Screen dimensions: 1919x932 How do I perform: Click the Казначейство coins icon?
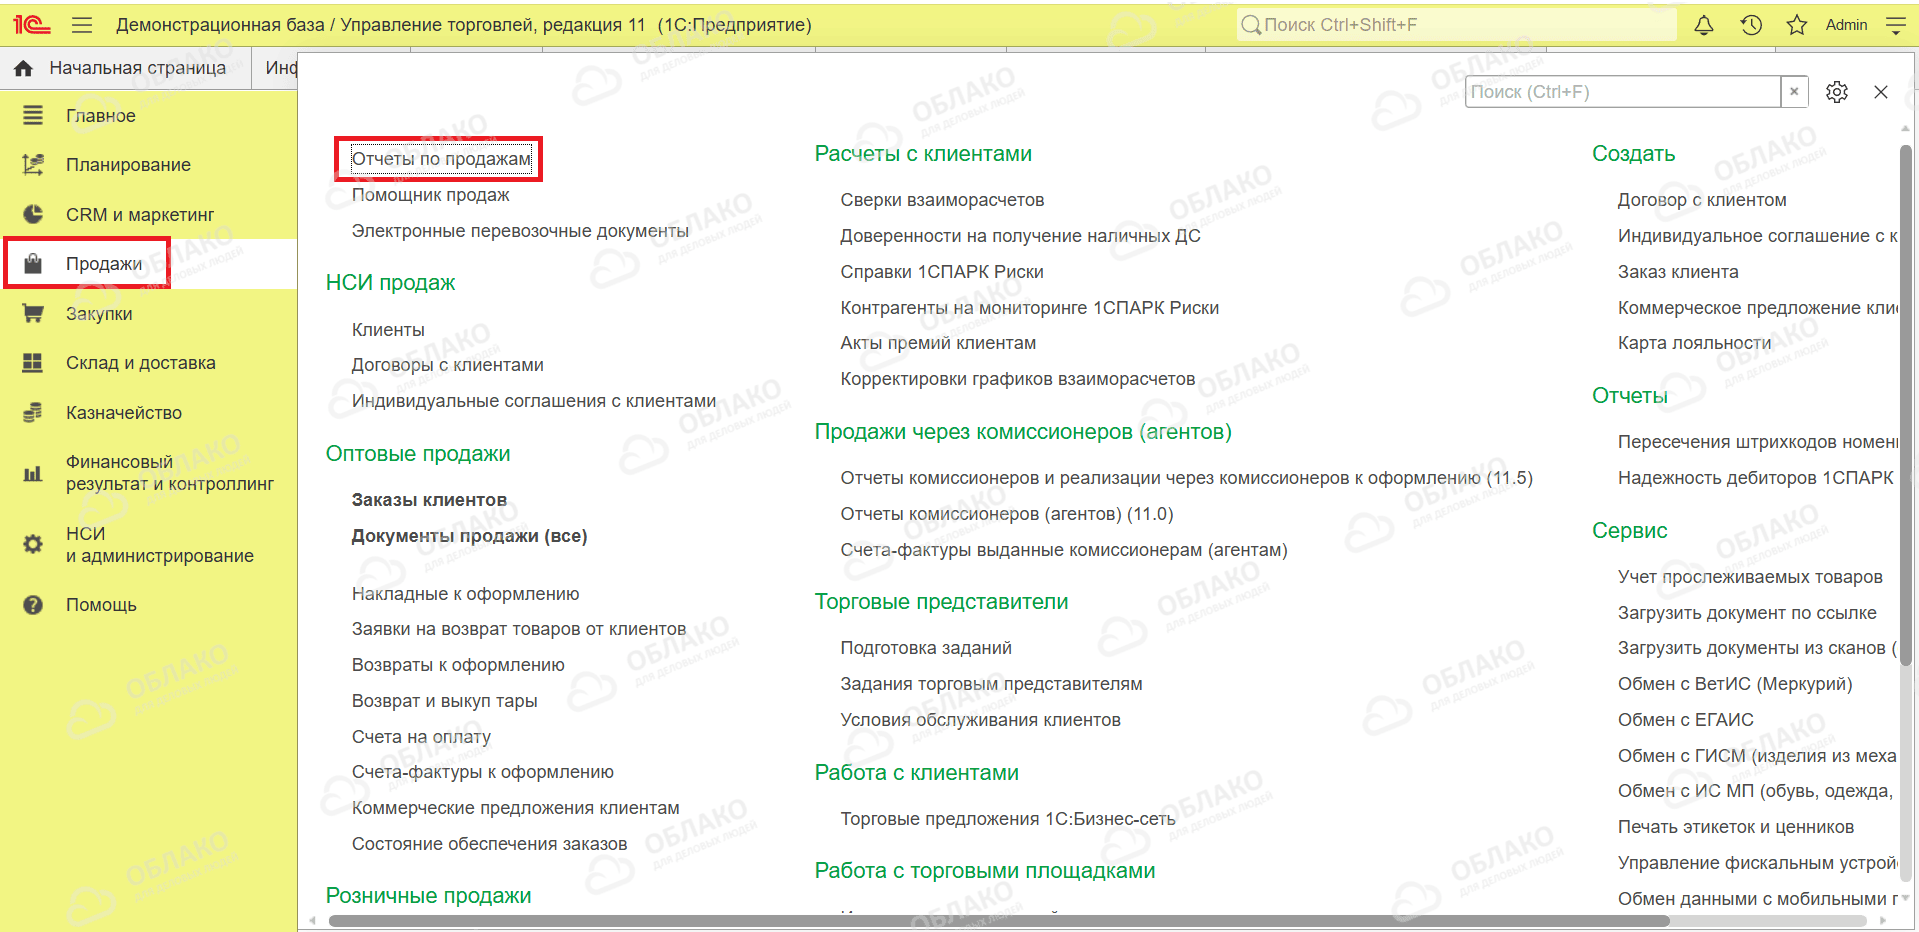(x=33, y=412)
